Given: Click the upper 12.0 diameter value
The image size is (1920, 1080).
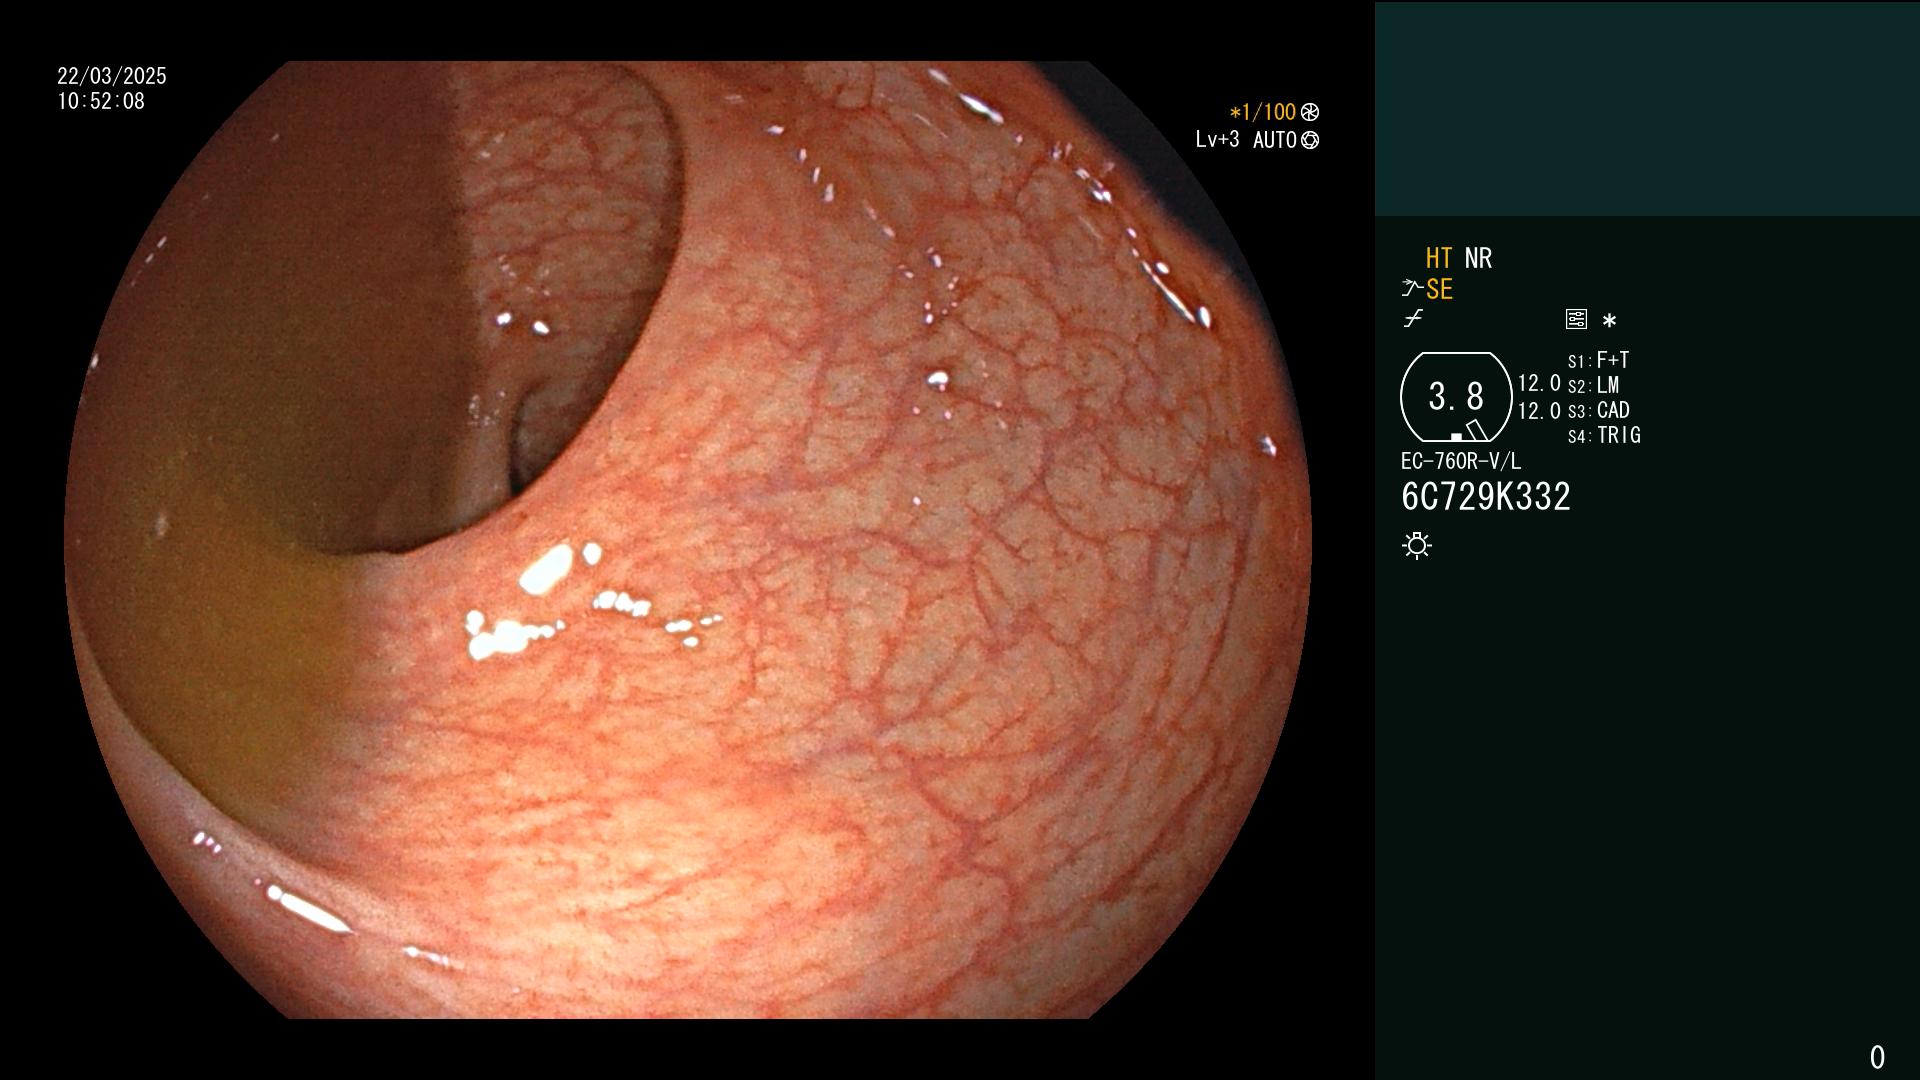Looking at the screenshot, I should click(1539, 383).
